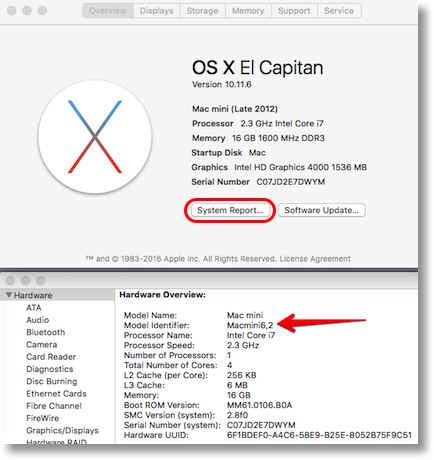Click the OS X El Capitan logo
Image resolution: width=434 pixels, height=460 pixels.
tap(95, 137)
